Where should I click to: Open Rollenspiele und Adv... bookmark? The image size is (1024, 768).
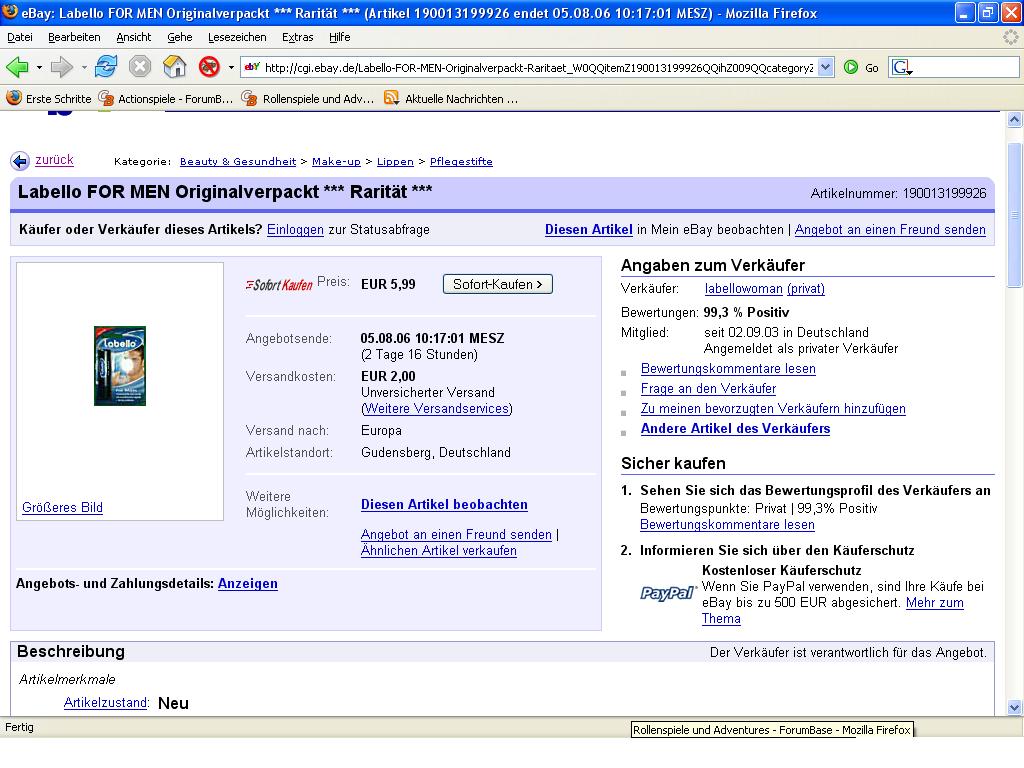[x=308, y=99]
